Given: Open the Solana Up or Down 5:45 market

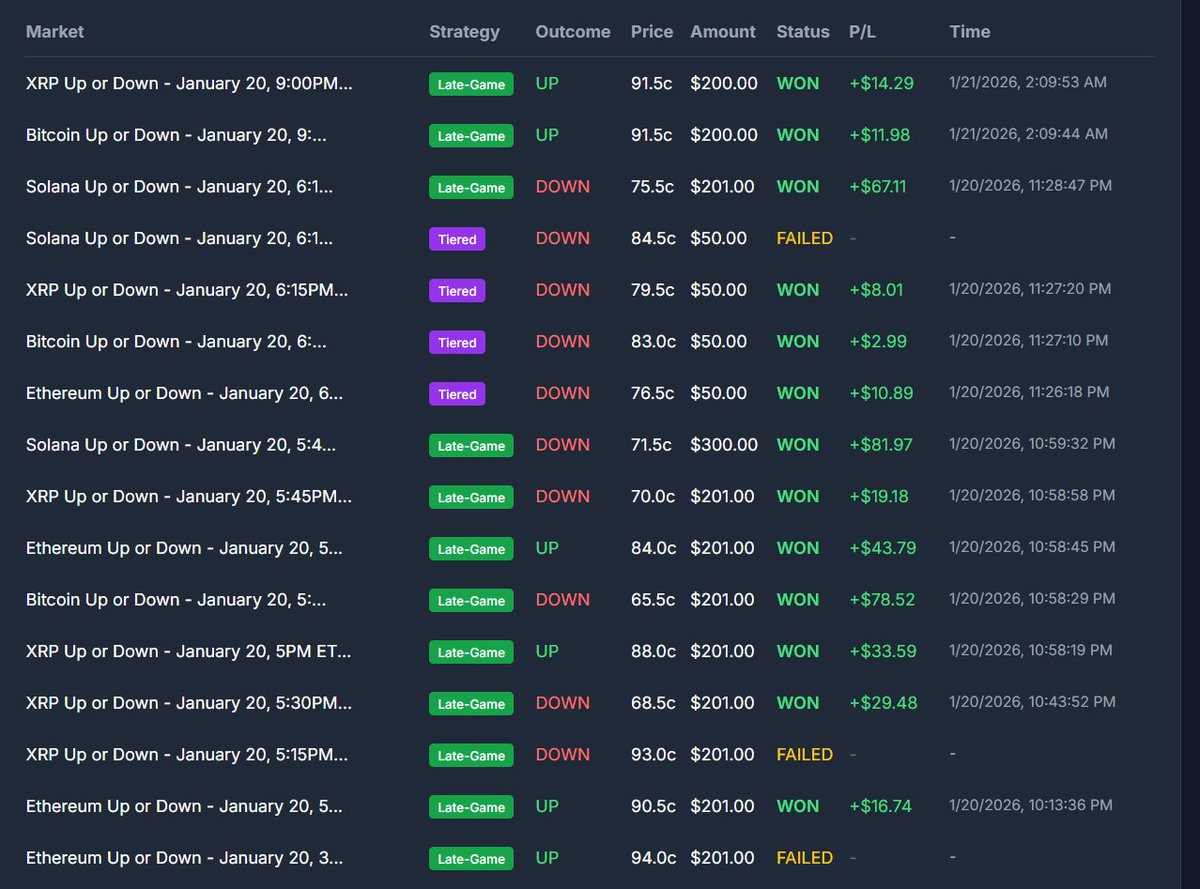Looking at the screenshot, I should point(180,444).
